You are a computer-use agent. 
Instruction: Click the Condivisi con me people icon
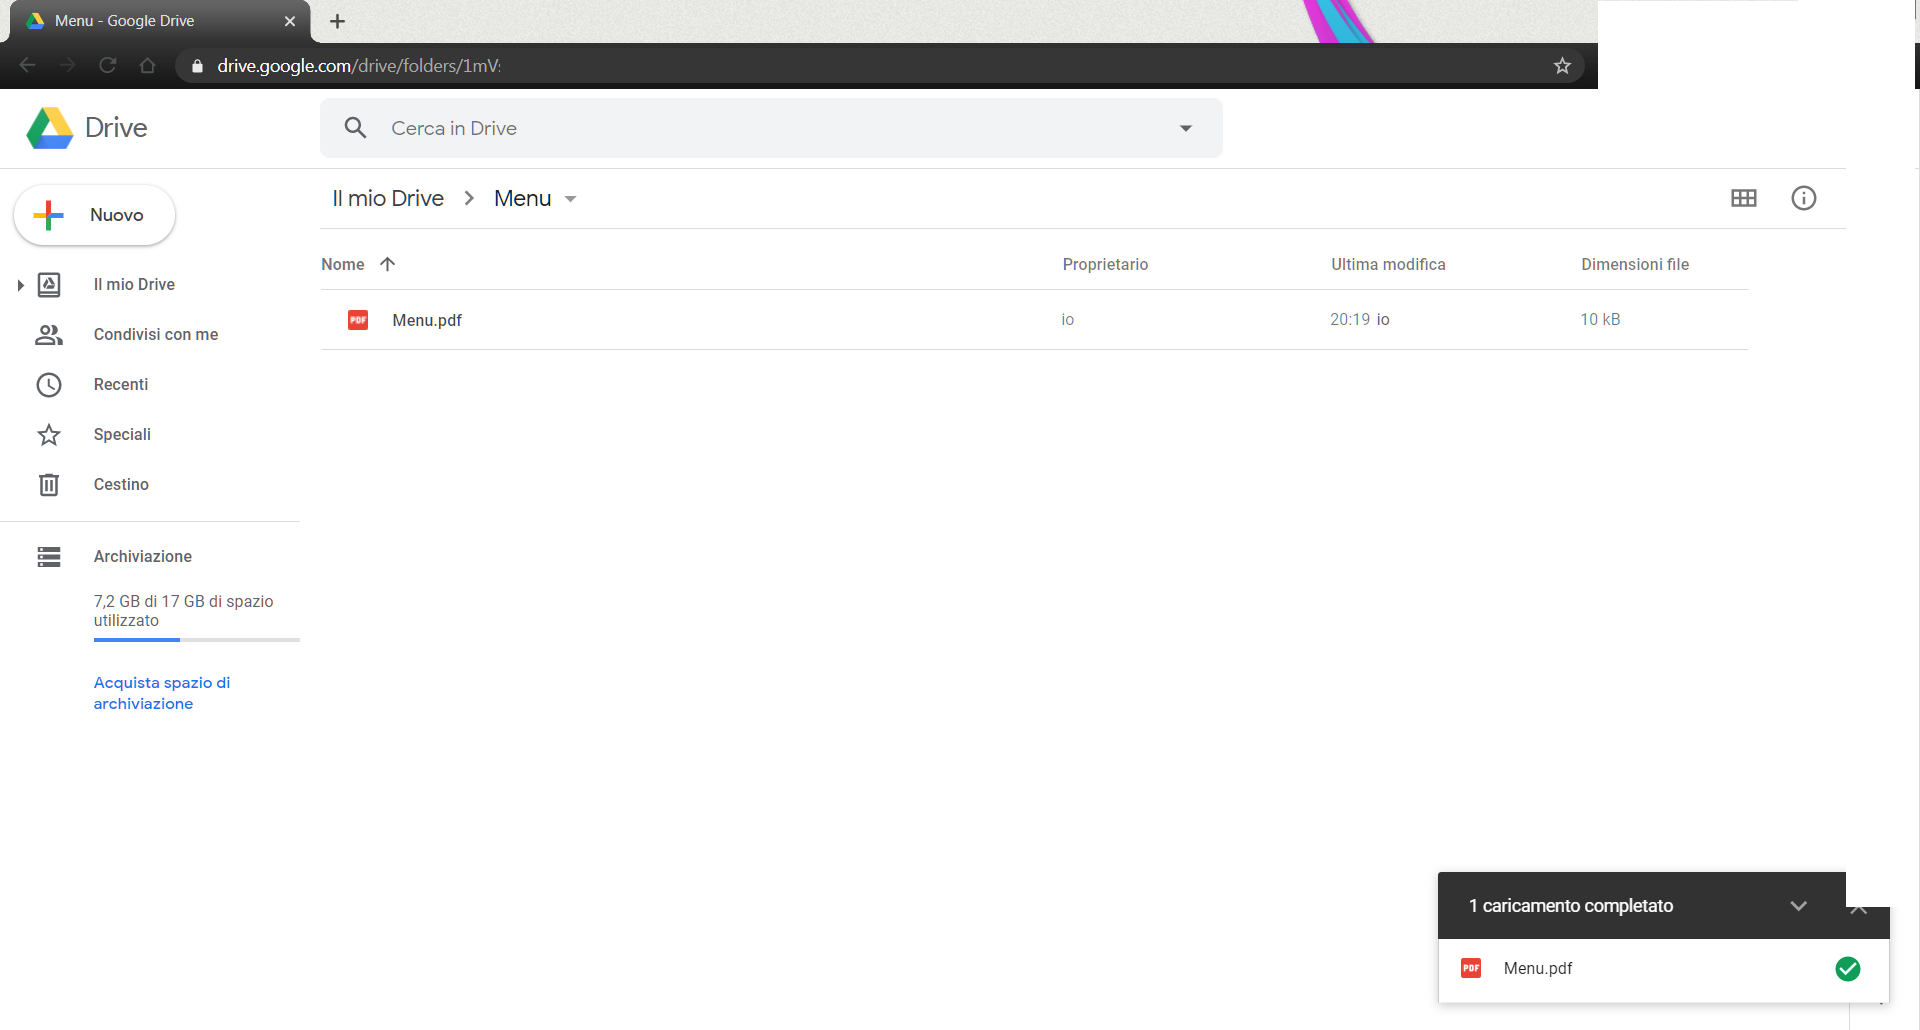point(49,335)
